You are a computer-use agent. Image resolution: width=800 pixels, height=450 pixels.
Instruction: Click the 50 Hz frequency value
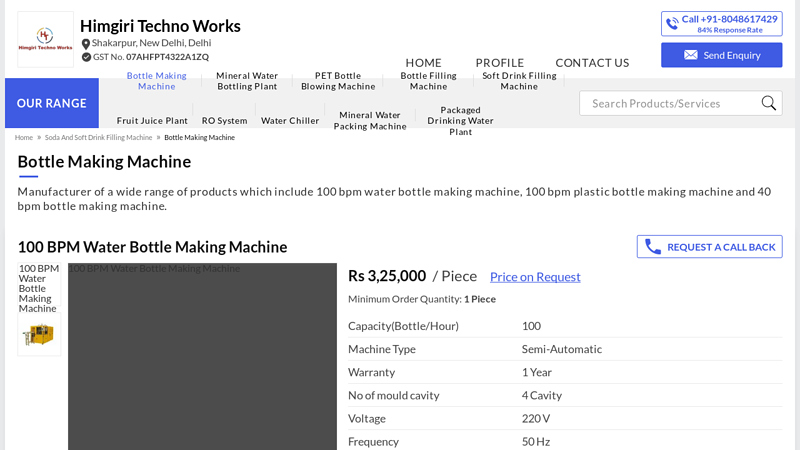pos(536,442)
